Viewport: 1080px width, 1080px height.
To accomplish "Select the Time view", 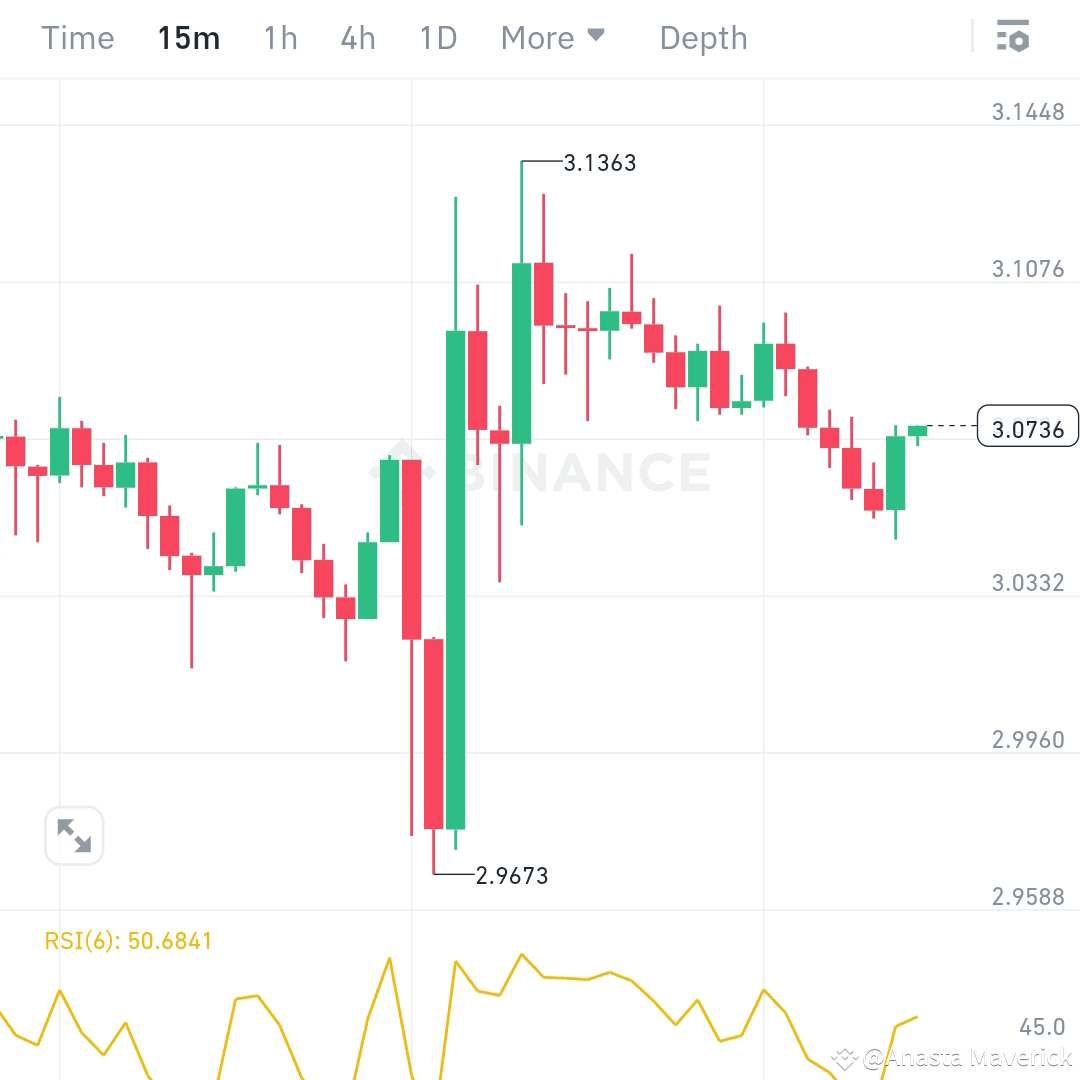I will pyautogui.click(x=78, y=37).
